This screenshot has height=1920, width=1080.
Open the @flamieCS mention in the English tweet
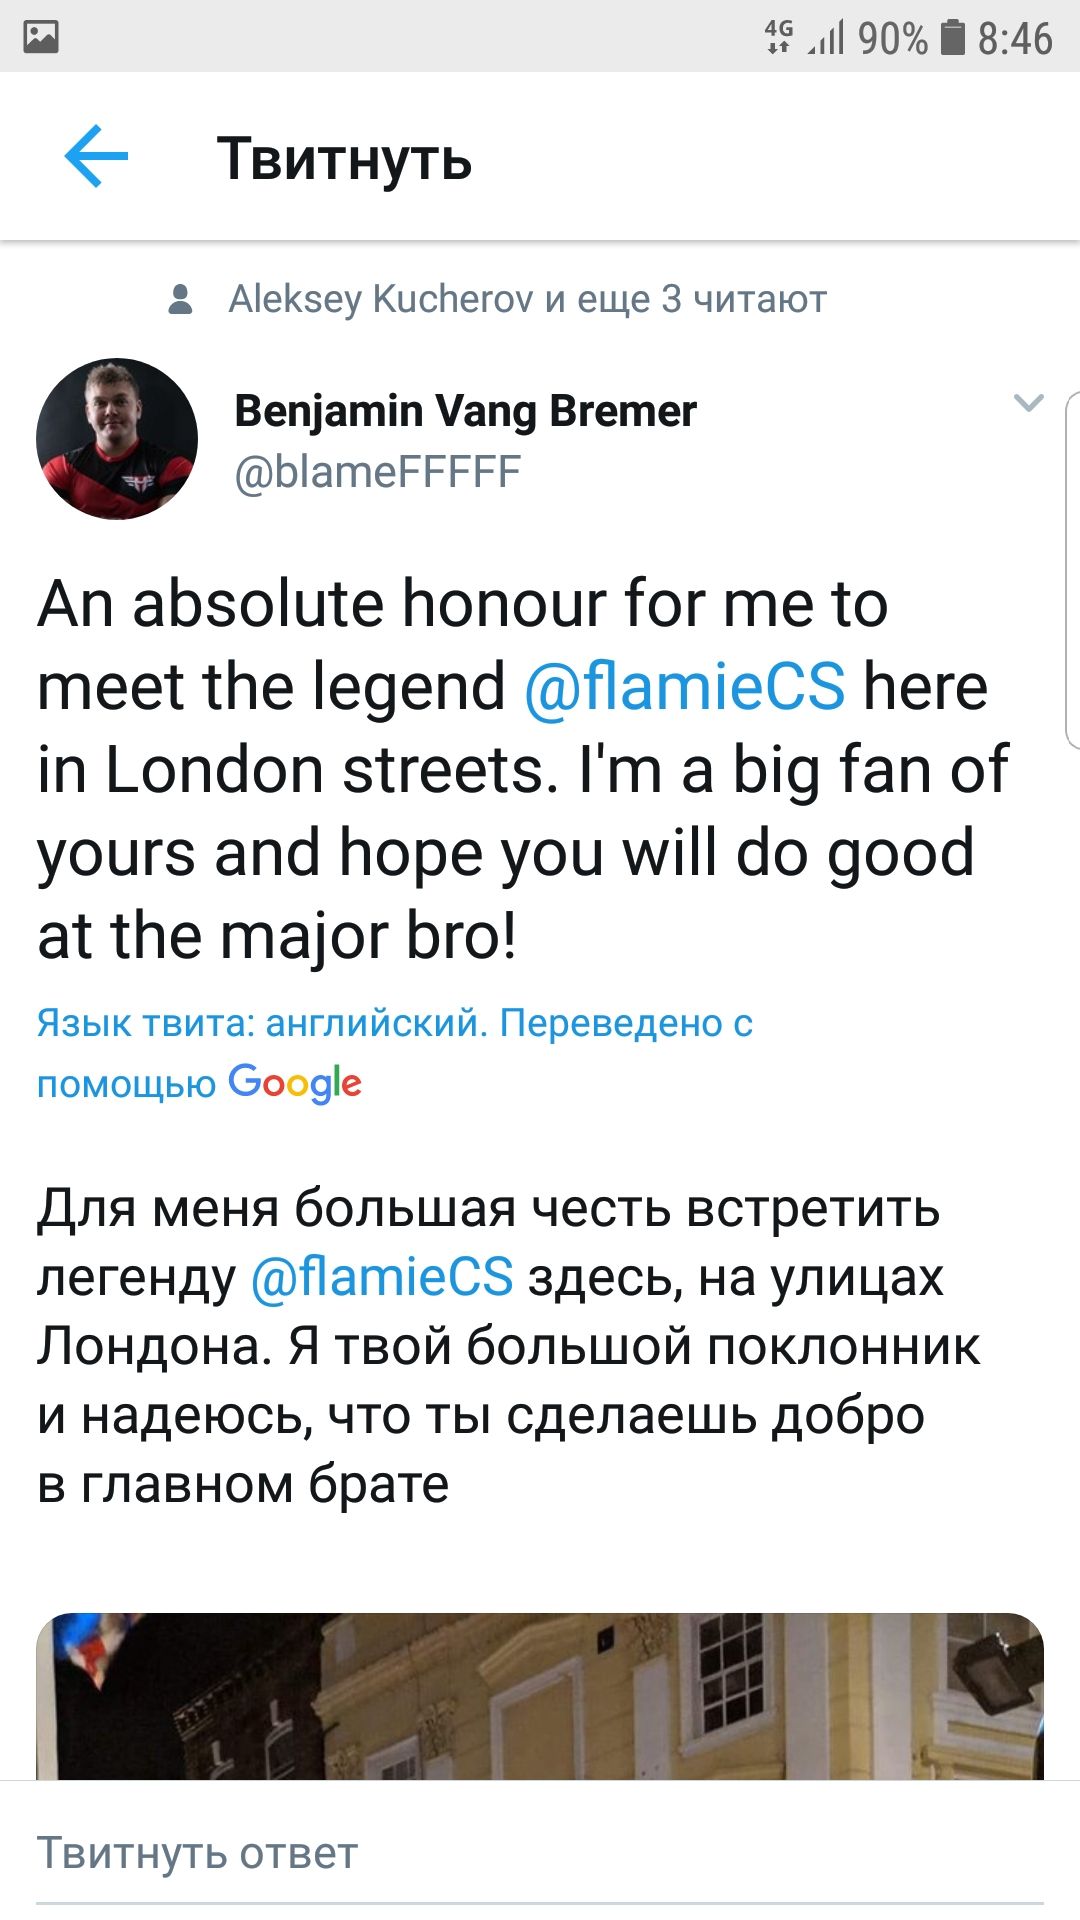click(688, 686)
